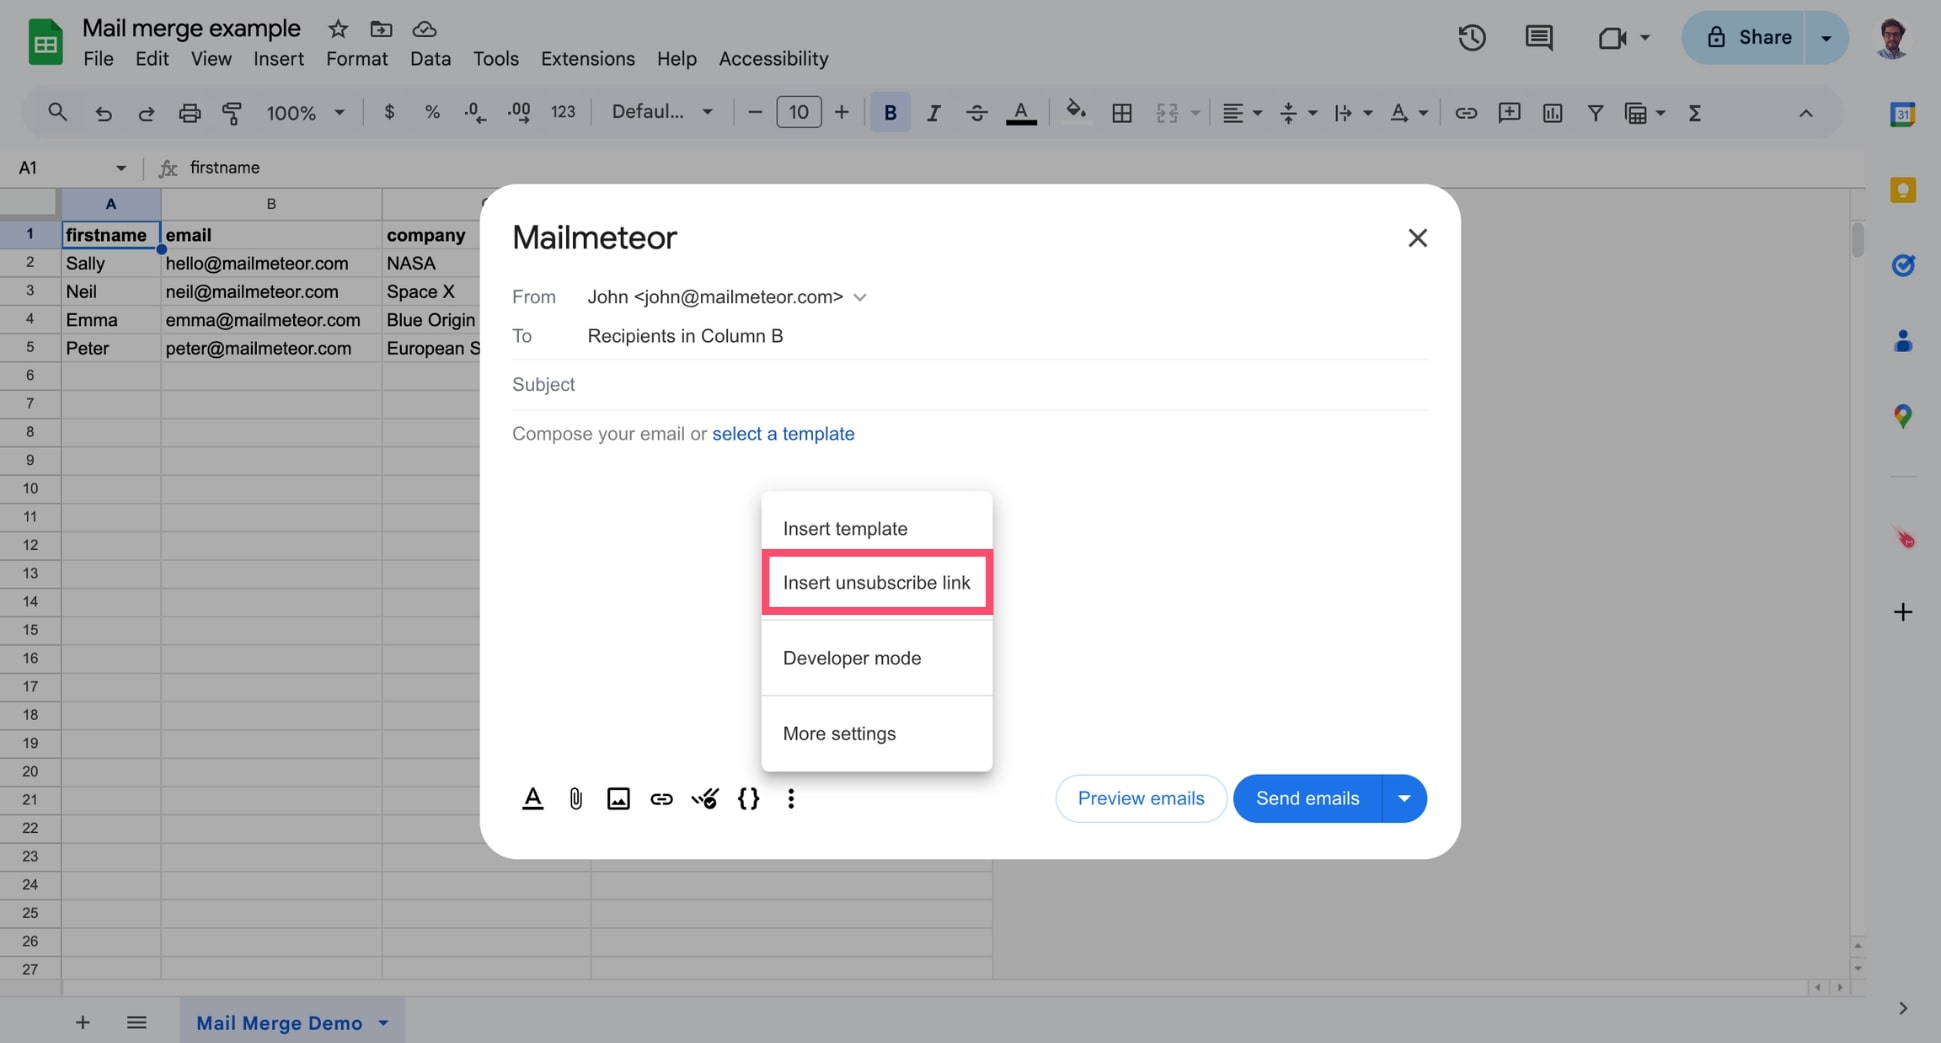Image resolution: width=1941 pixels, height=1043 pixels.
Task: Open the zoom 100% dropdown
Action: (x=305, y=113)
